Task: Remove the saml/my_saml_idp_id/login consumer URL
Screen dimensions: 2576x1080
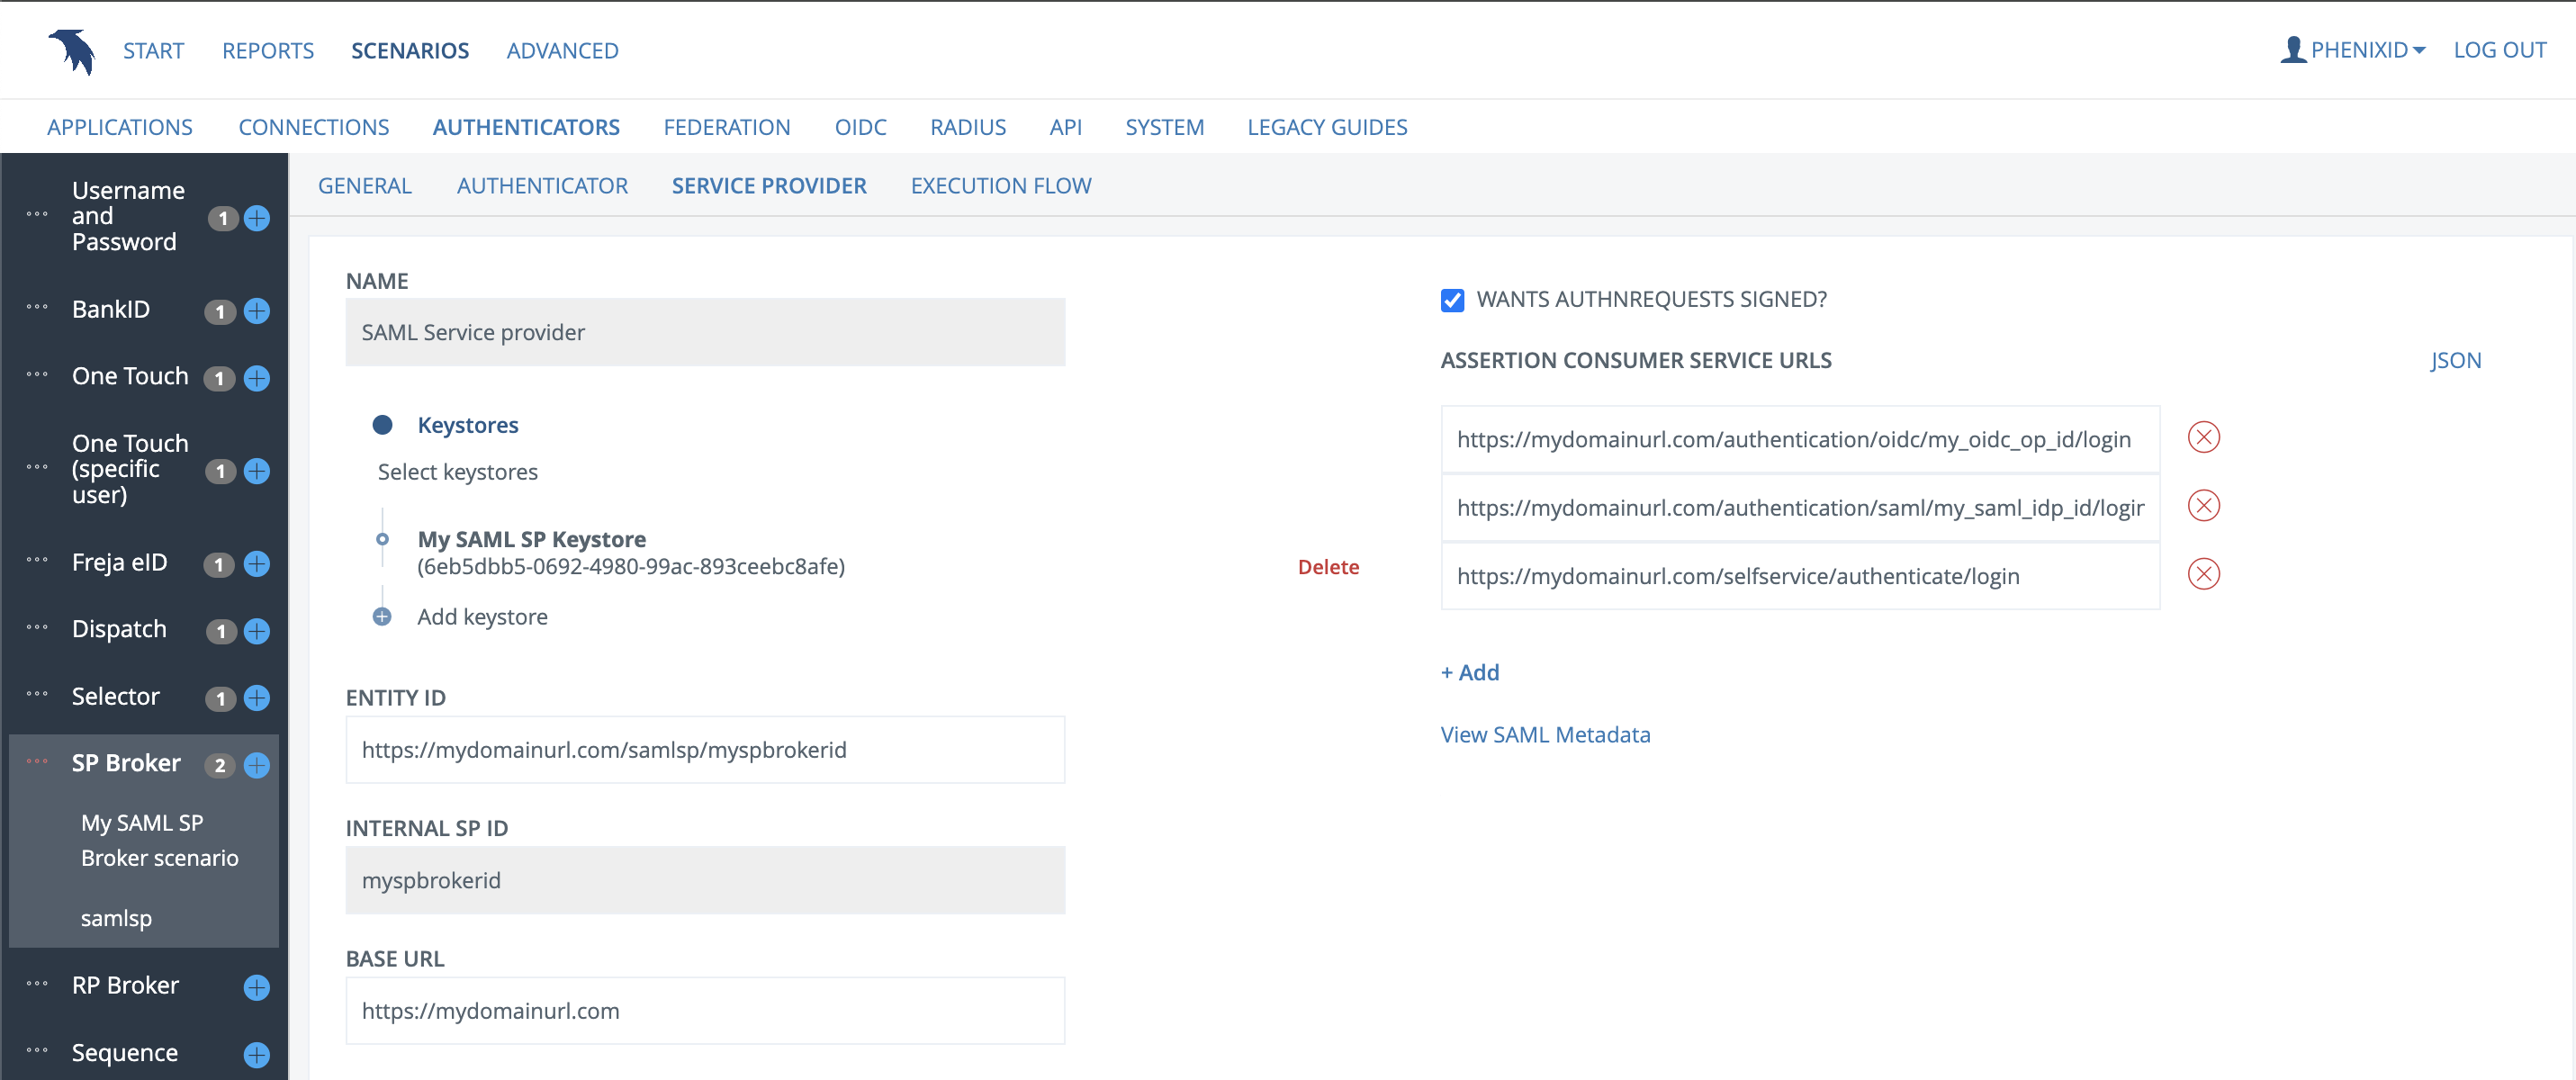Action: 2203,505
